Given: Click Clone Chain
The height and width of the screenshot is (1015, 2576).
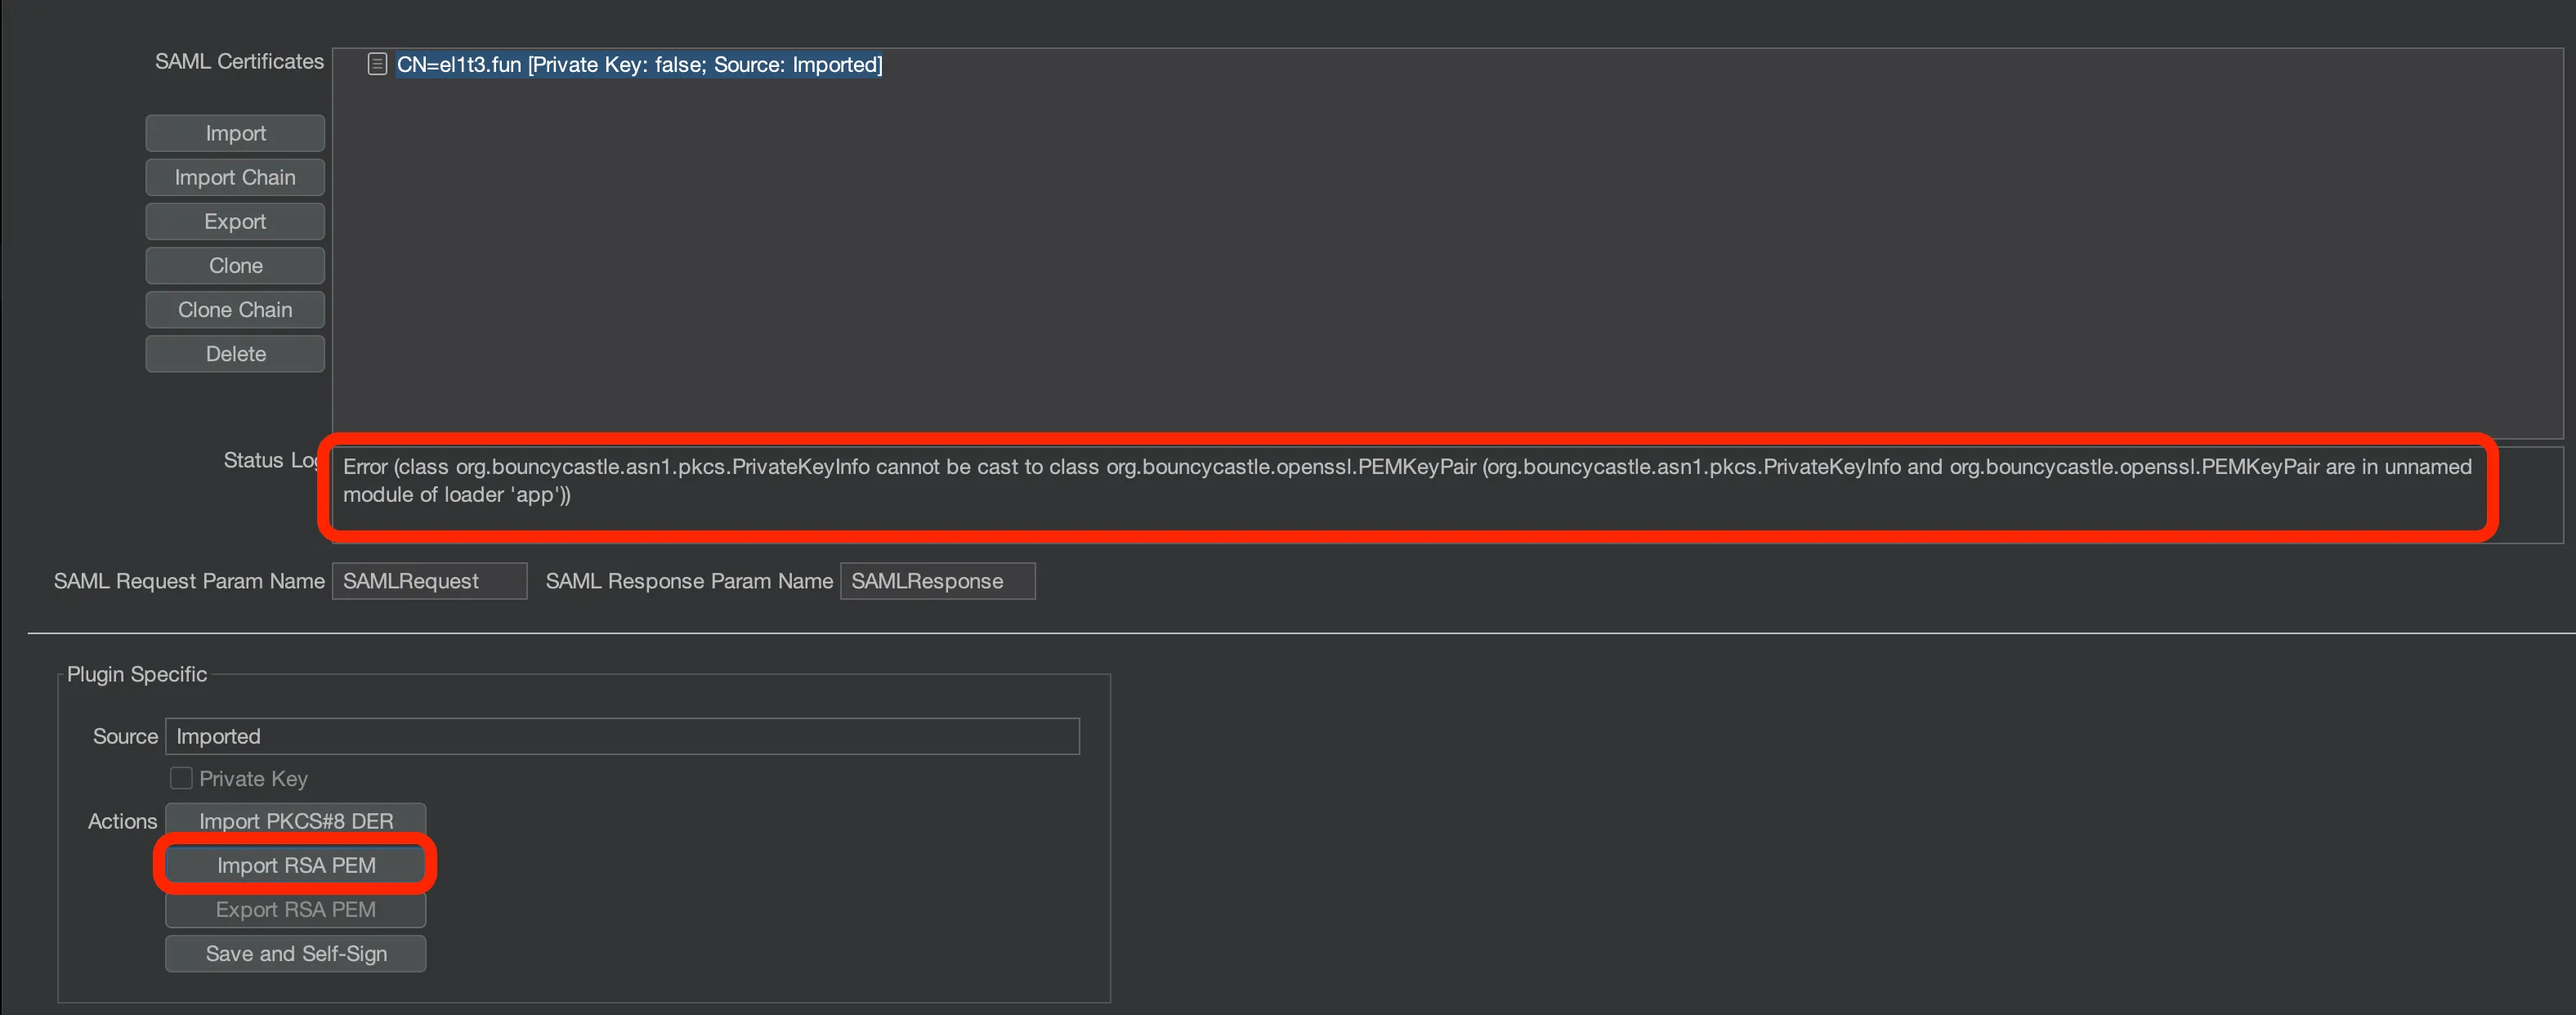Looking at the screenshot, I should pyautogui.click(x=234, y=309).
